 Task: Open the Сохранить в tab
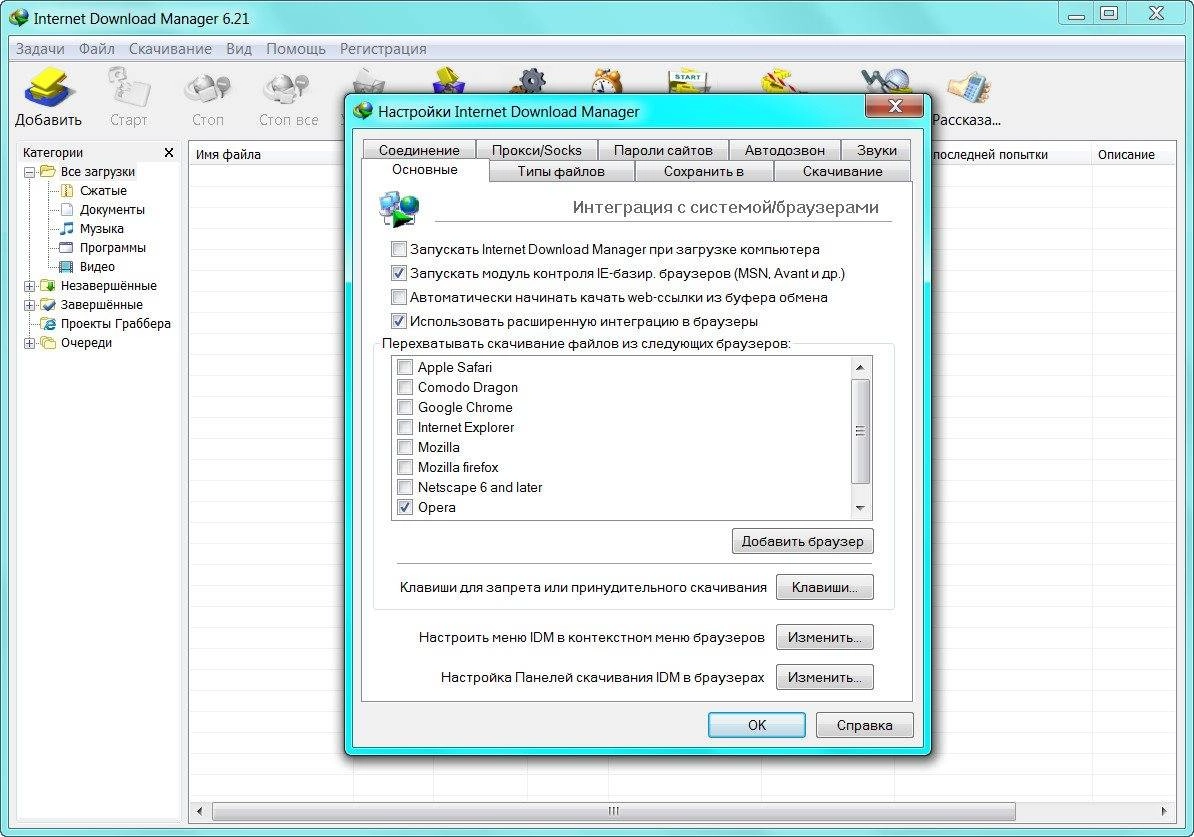tap(703, 171)
